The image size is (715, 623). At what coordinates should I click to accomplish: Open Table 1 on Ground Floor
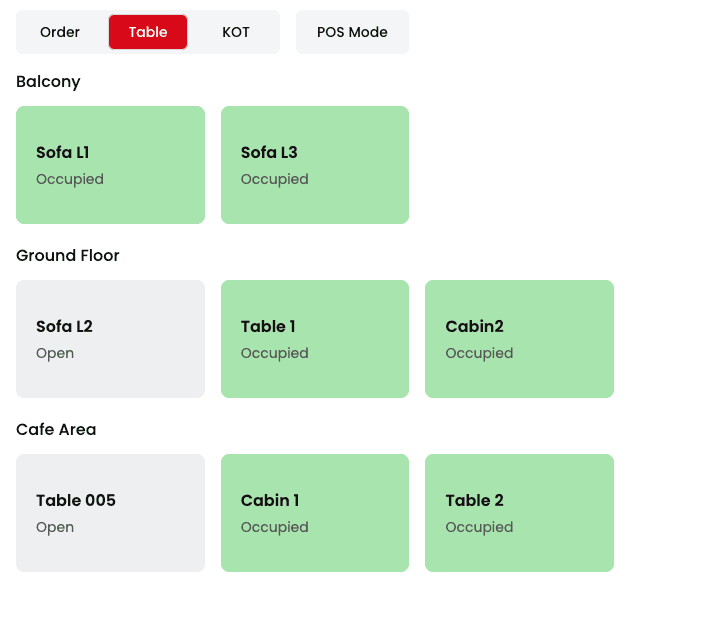click(314, 338)
